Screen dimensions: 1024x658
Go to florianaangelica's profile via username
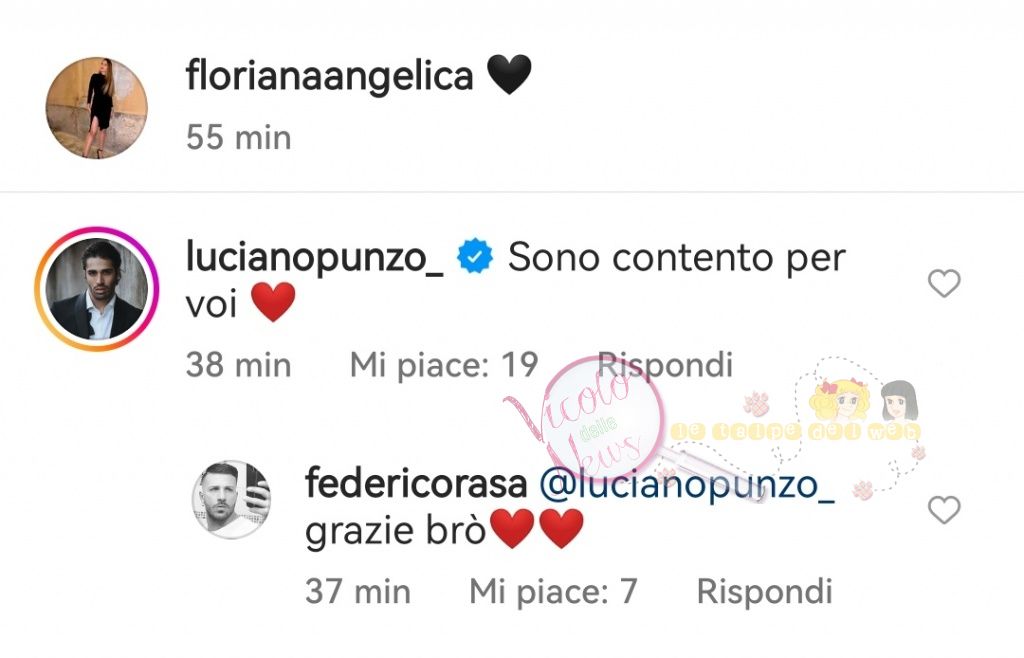click(329, 76)
